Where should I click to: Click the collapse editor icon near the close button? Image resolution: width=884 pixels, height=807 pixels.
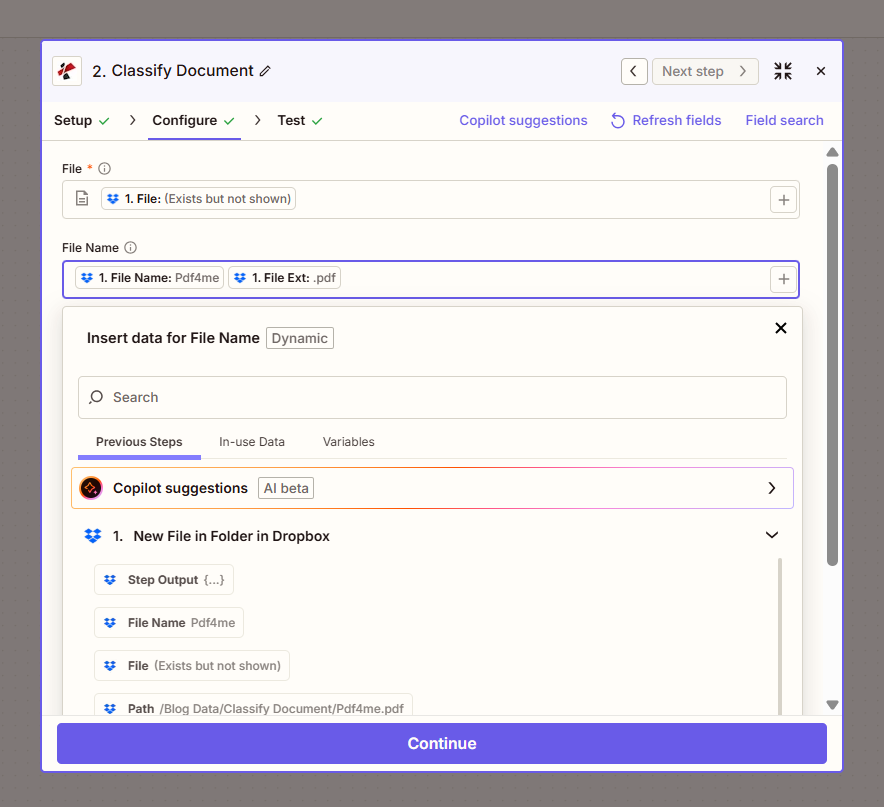(783, 71)
